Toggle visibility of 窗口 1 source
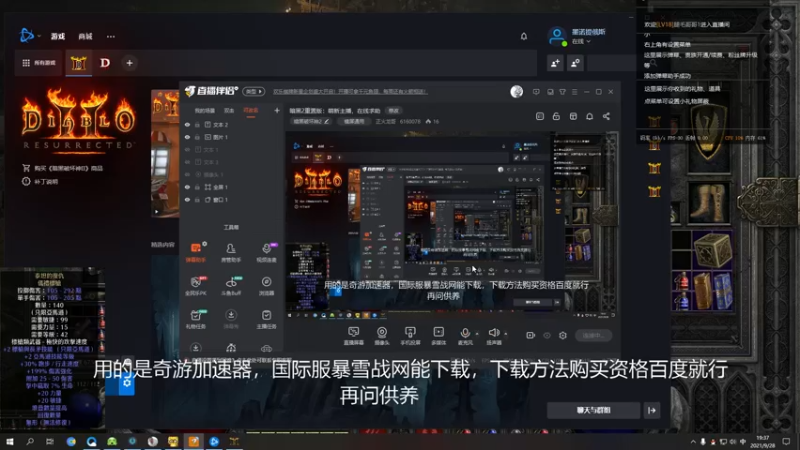Screen dimensions: 800x450 tap(187, 199)
